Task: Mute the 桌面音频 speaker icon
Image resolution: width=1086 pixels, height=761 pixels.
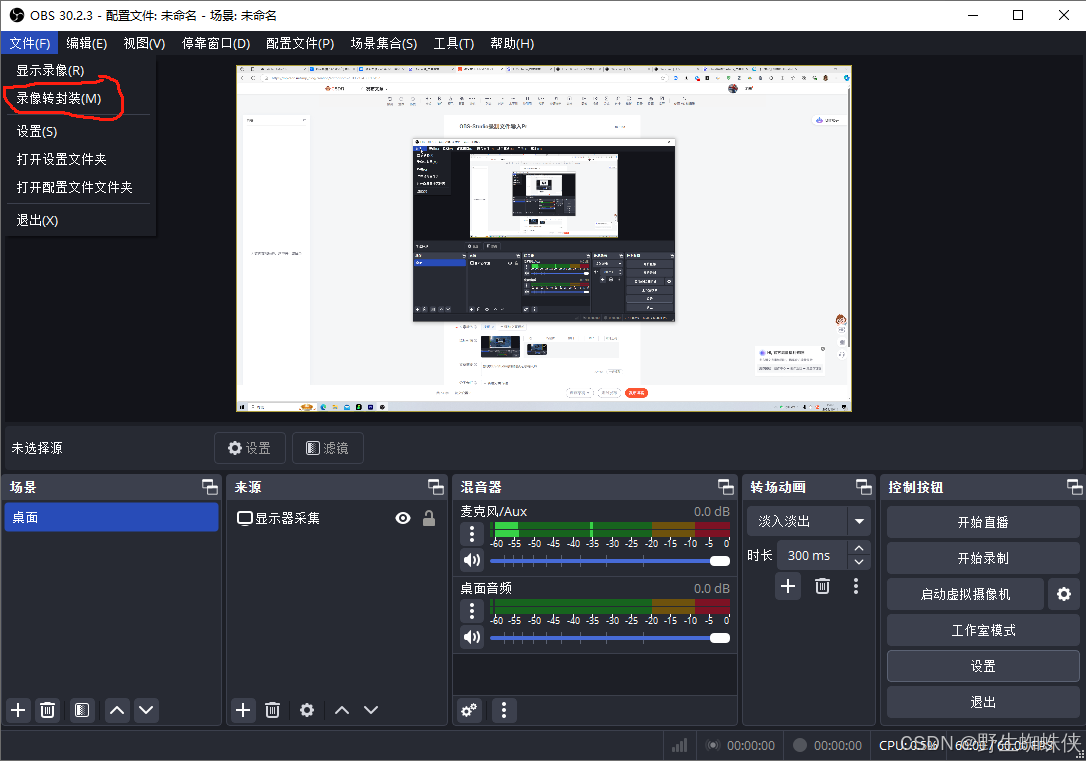Action: 472,636
